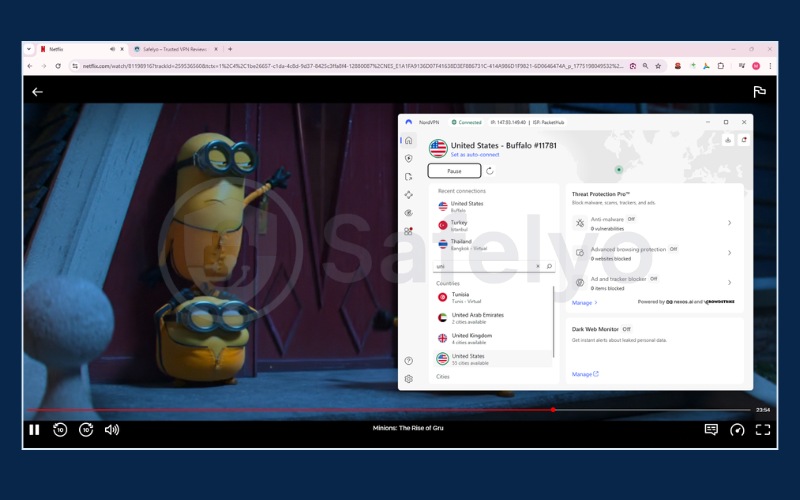Expand Advanced browsing protection chevron
Viewport: 800px width, 500px height.
730,253
